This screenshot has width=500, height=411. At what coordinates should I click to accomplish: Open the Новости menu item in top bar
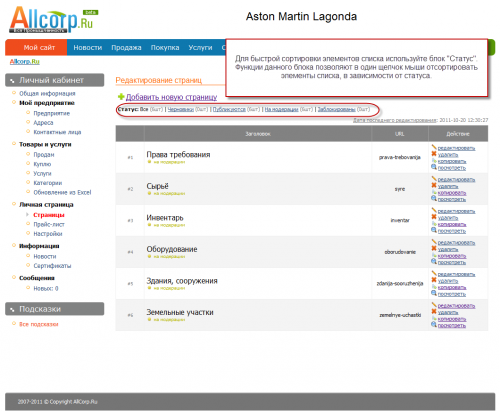88,48
